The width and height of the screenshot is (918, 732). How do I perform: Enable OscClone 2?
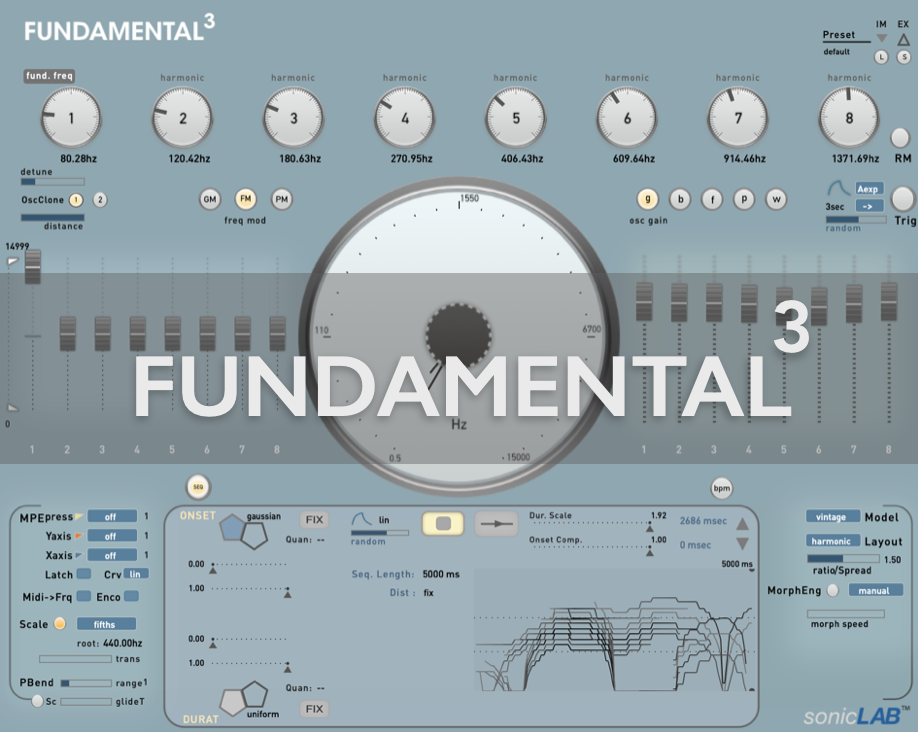pyautogui.click(x=100, y=200)
